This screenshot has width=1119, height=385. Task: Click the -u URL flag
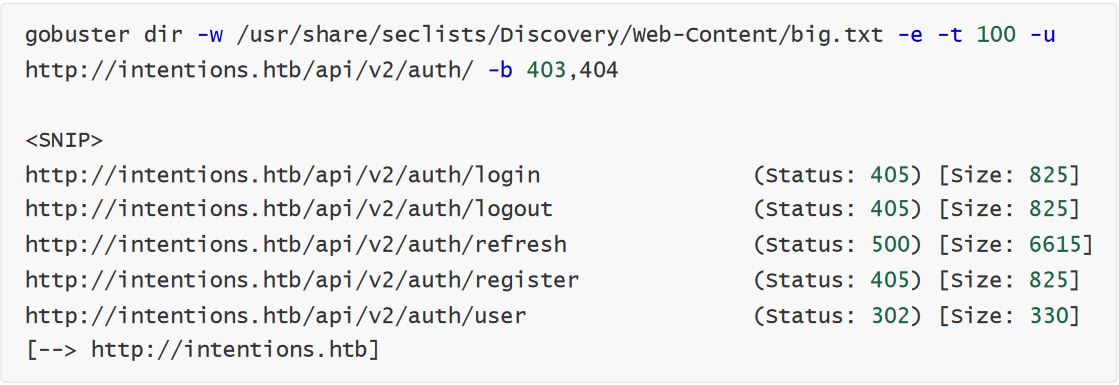click(x=1042, y=35)
